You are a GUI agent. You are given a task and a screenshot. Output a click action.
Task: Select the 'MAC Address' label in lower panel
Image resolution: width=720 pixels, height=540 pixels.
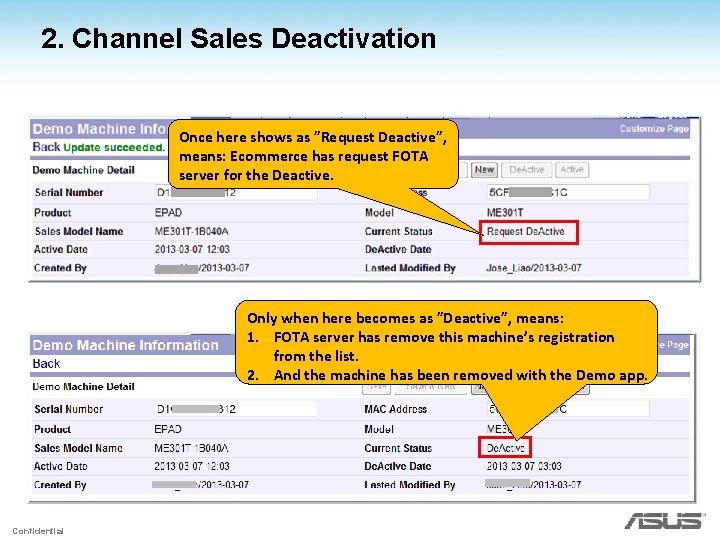395,409
